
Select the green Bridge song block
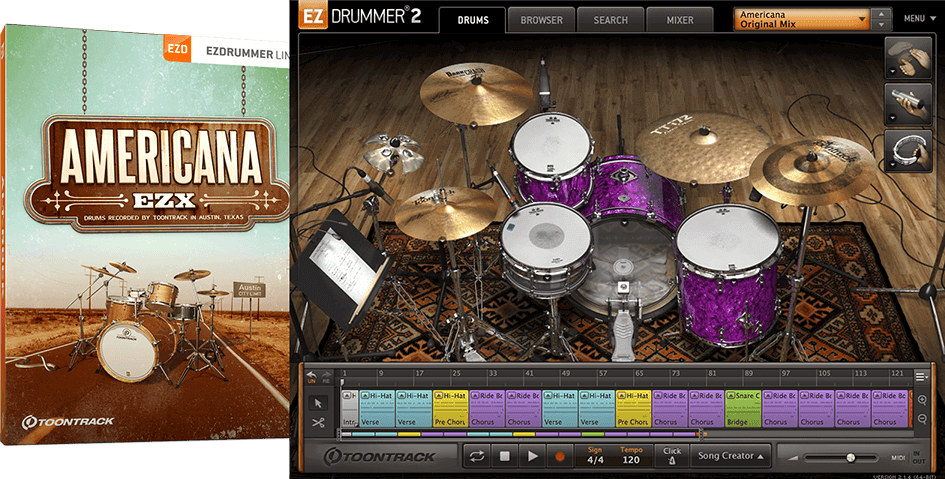click(743, 409)
